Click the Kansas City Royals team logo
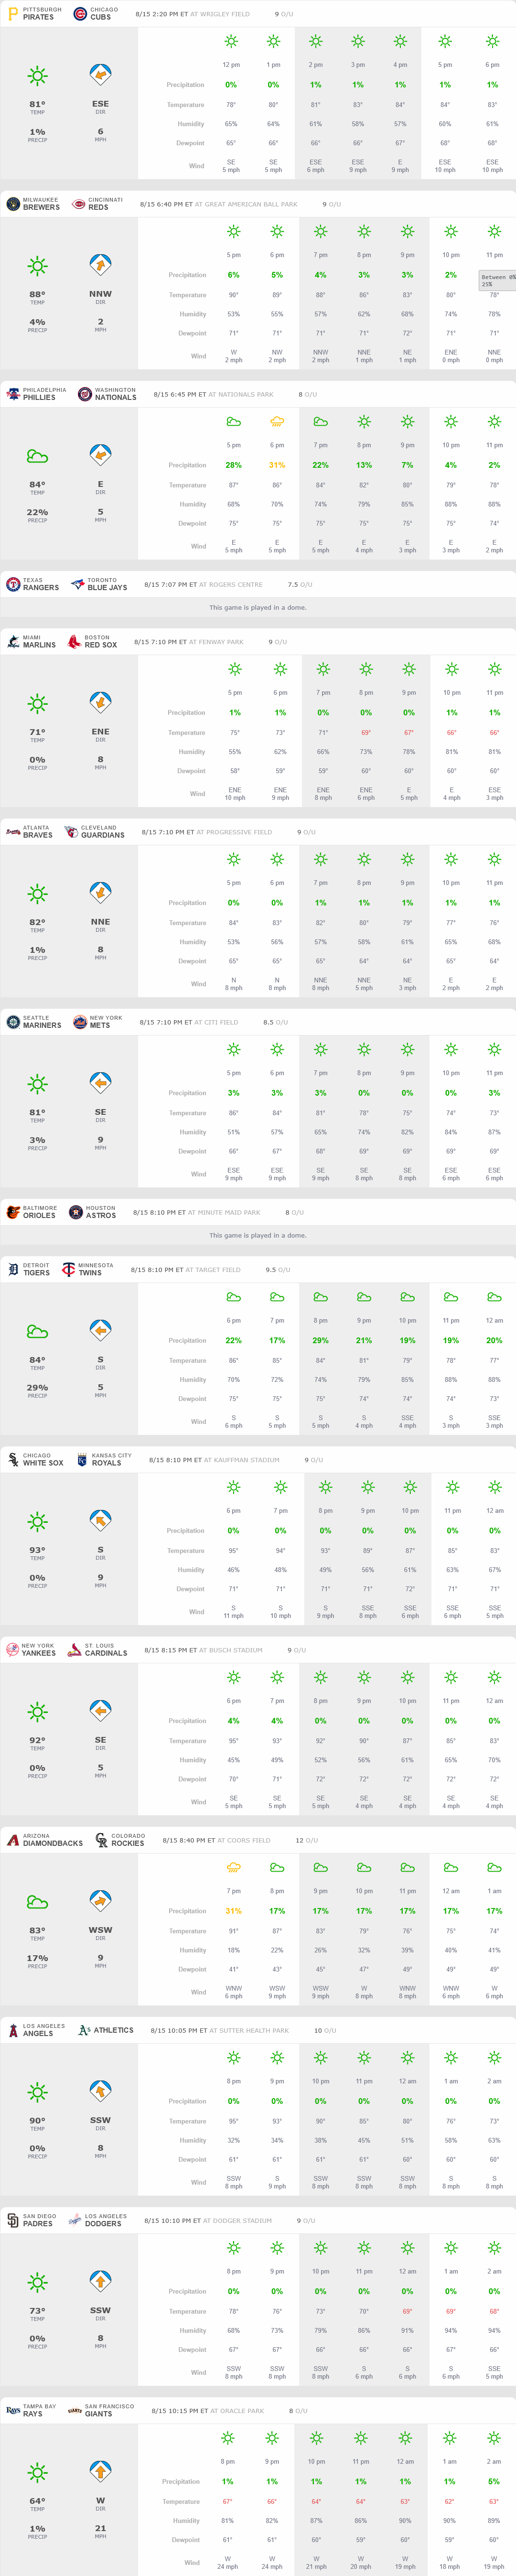 click(82, 1460)
